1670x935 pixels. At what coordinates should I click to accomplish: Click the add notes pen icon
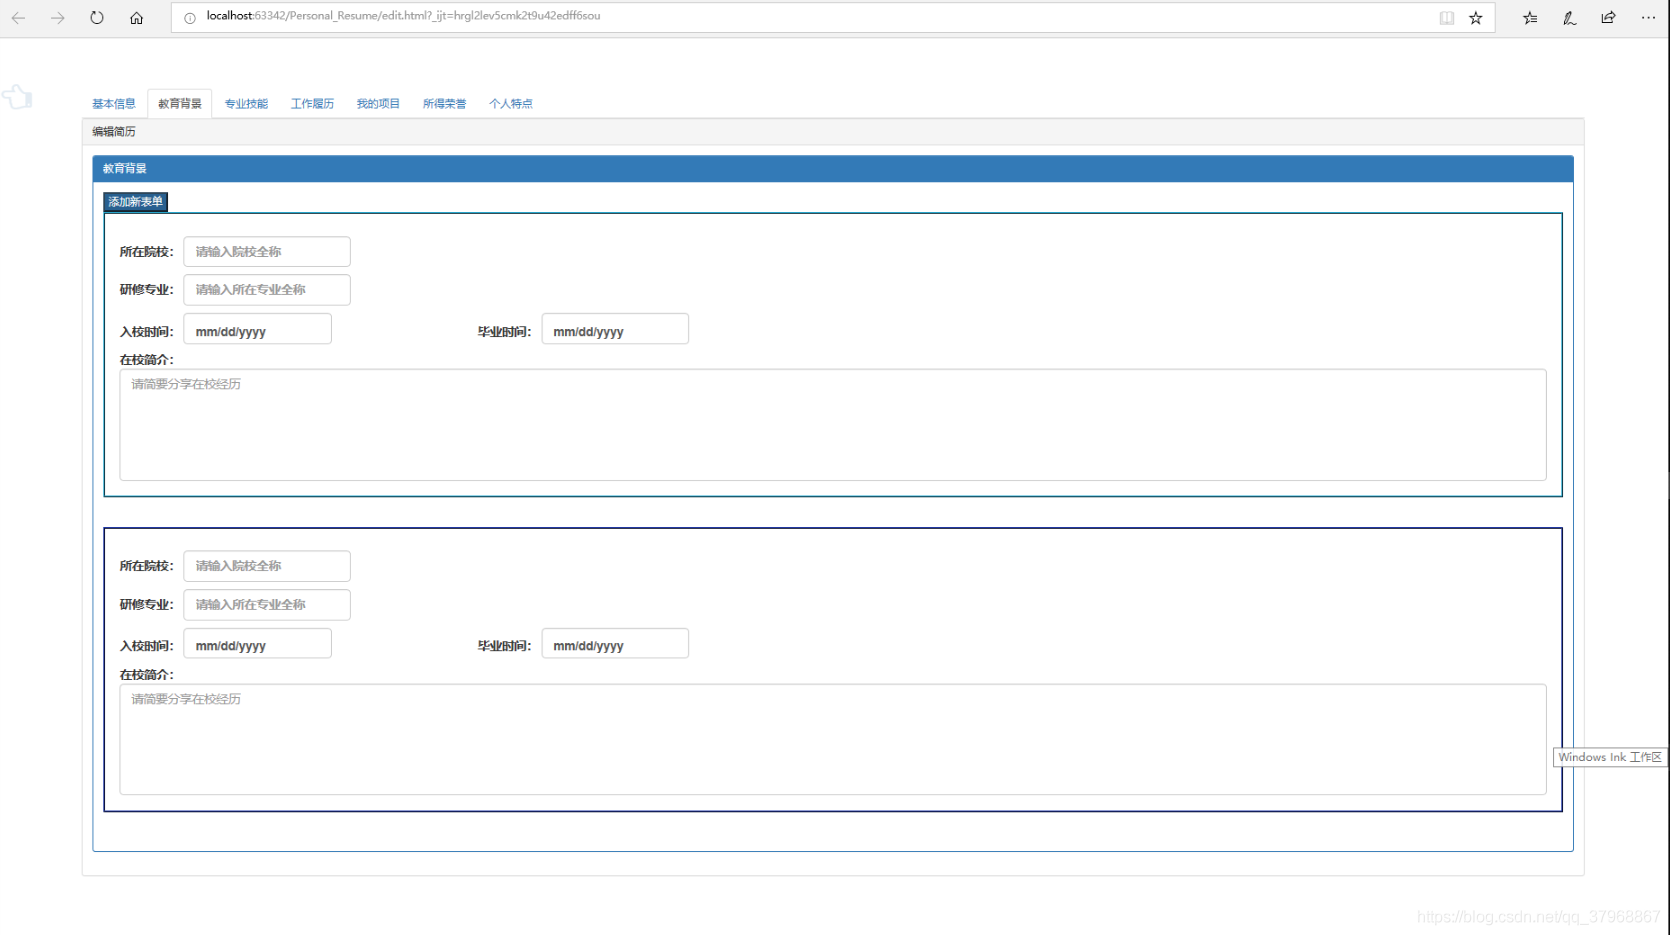pos(1569,18)
